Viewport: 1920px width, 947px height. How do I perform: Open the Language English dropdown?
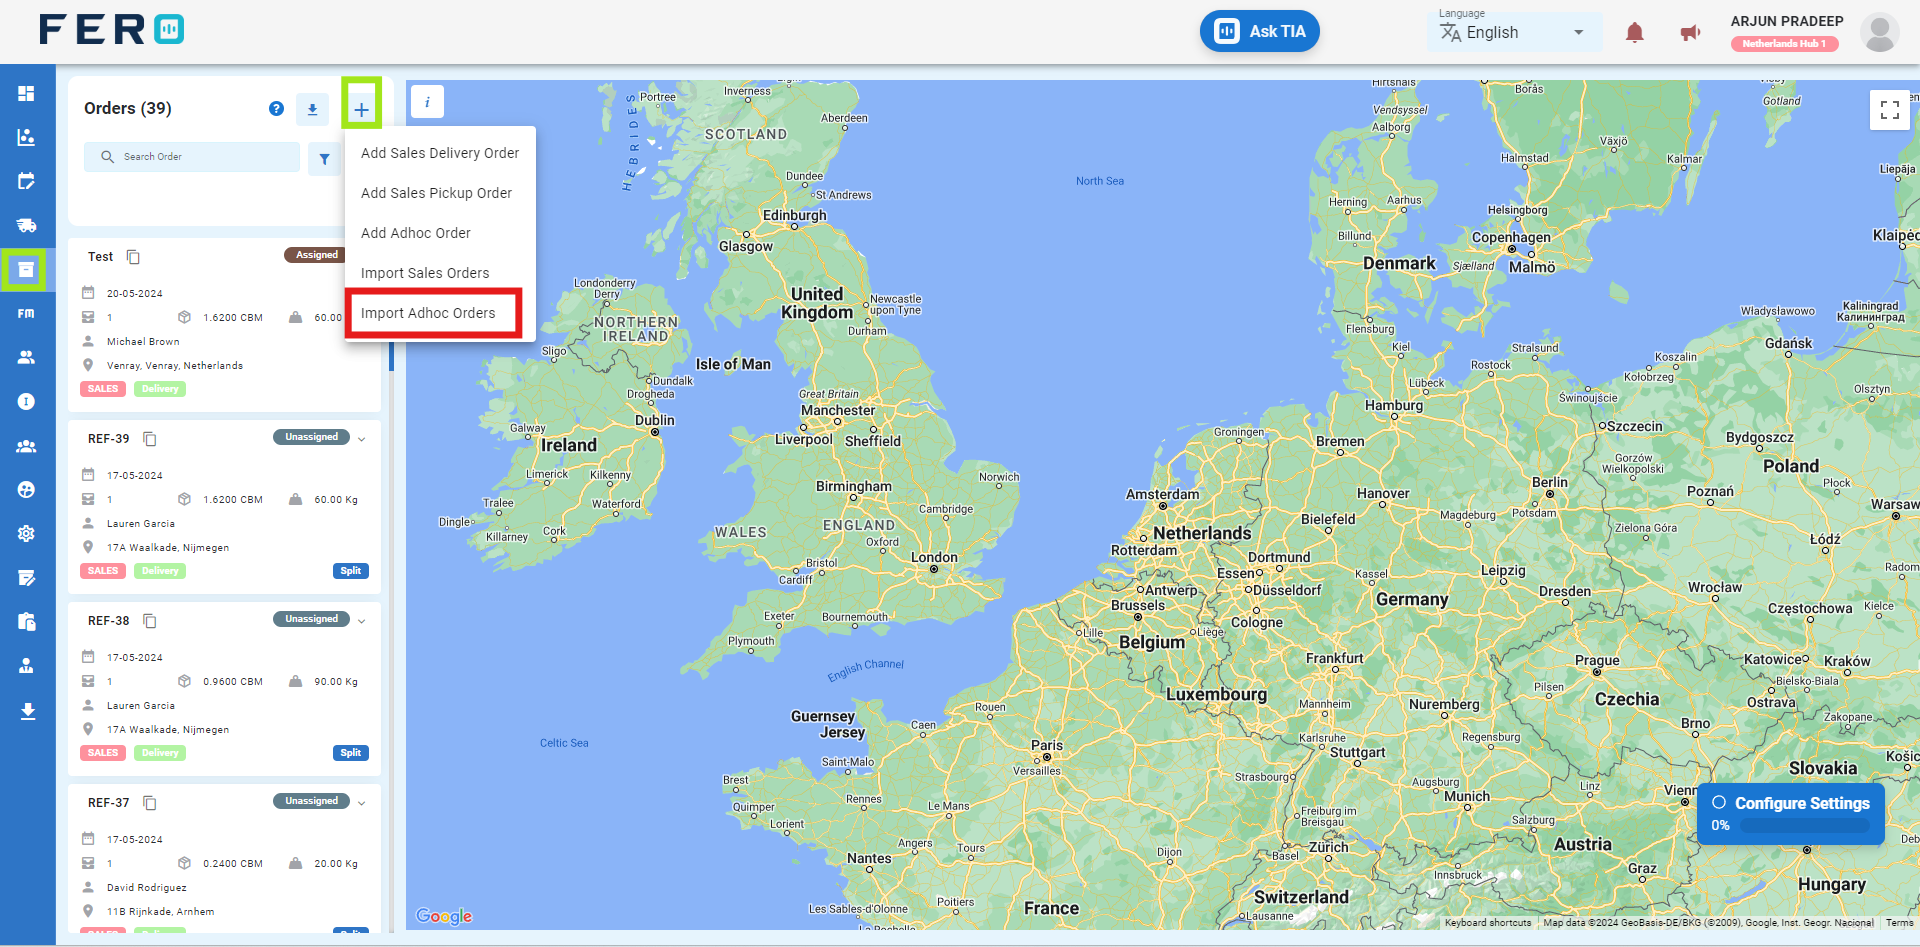click(1515, 32)
